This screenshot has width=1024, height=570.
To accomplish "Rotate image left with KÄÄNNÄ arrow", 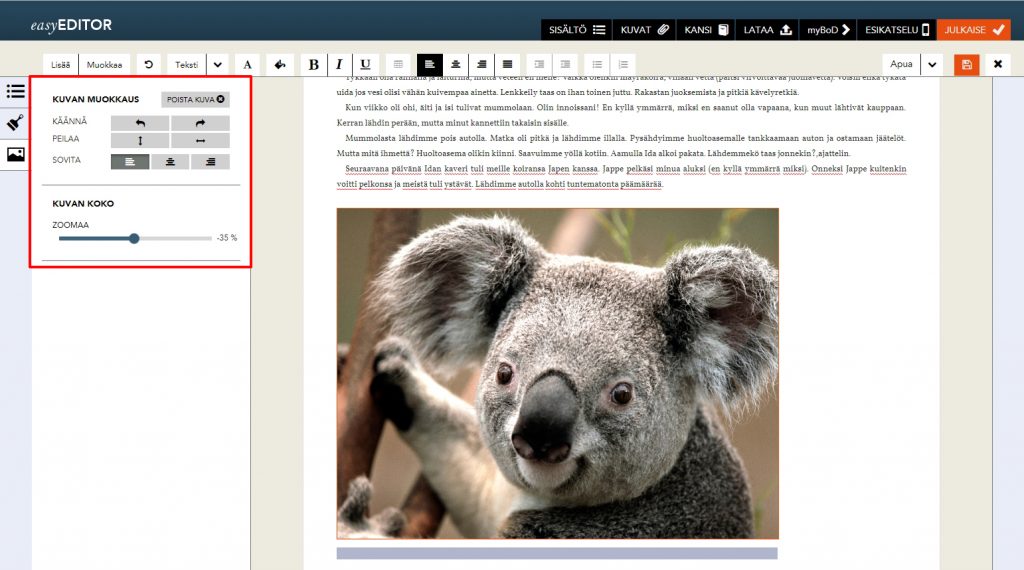I will tap(140, 123).
